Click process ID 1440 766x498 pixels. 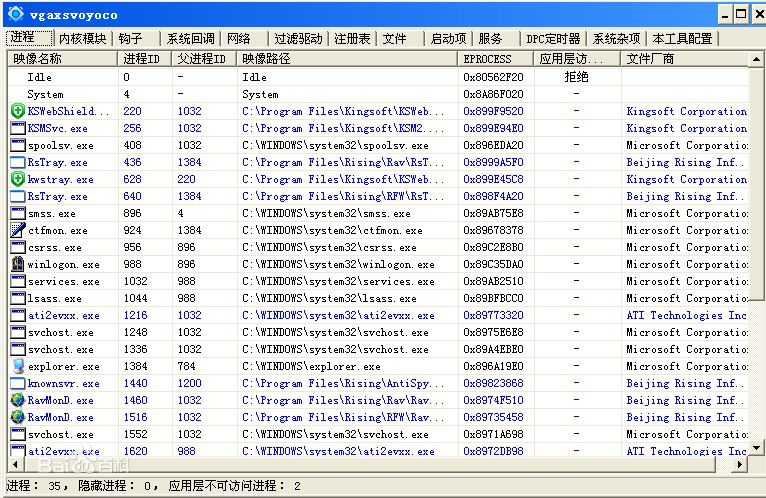tap(135, 384)
